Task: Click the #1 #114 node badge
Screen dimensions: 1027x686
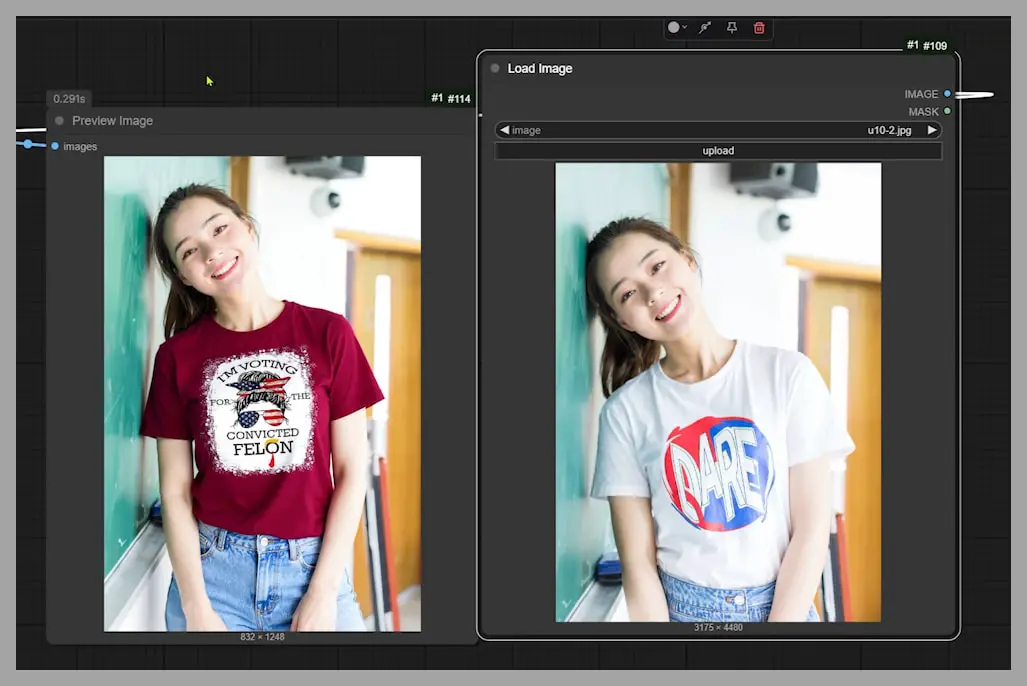Action: click(x=451, y=98)
